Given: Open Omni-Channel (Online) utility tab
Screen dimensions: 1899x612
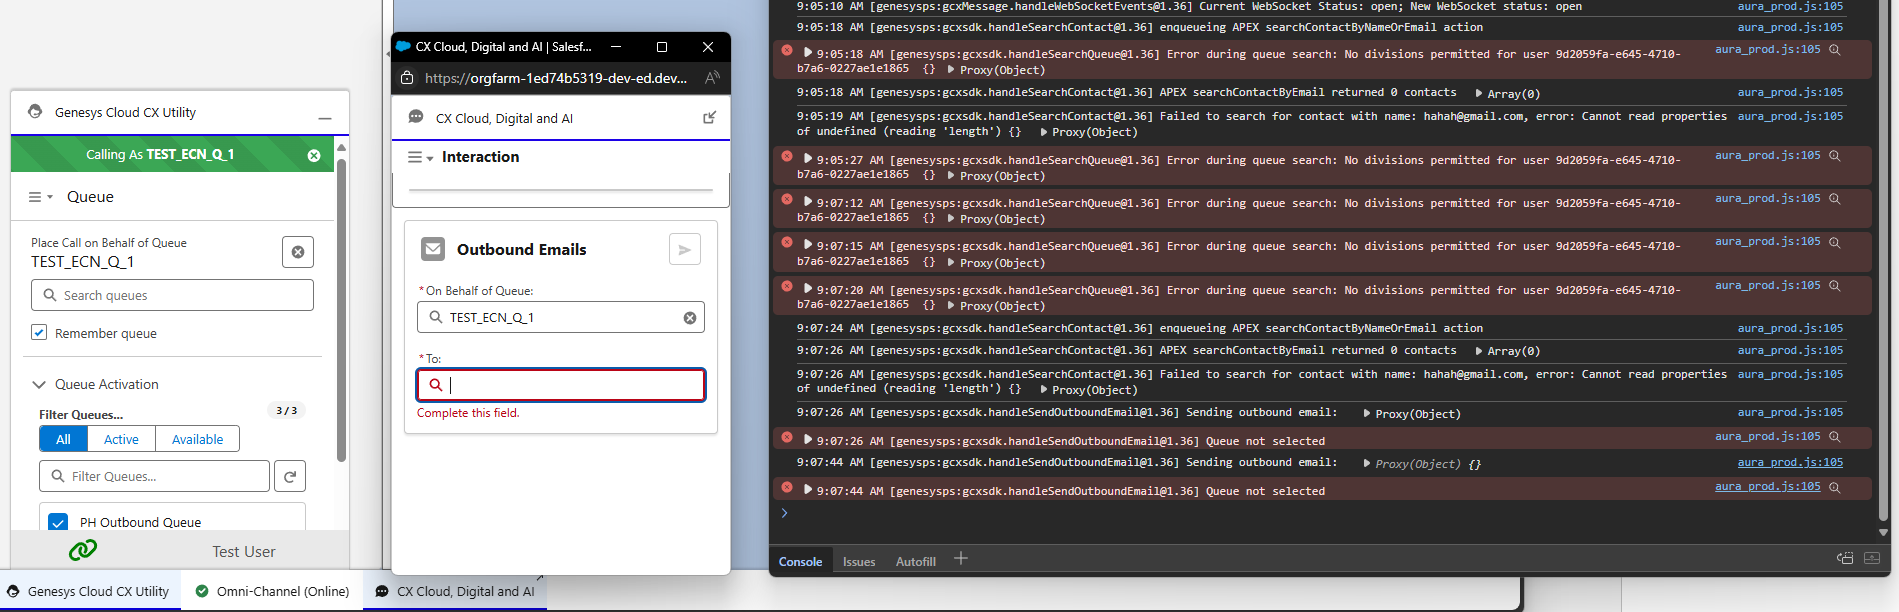Looking at the screenshot, I should [x=272, y=591].
